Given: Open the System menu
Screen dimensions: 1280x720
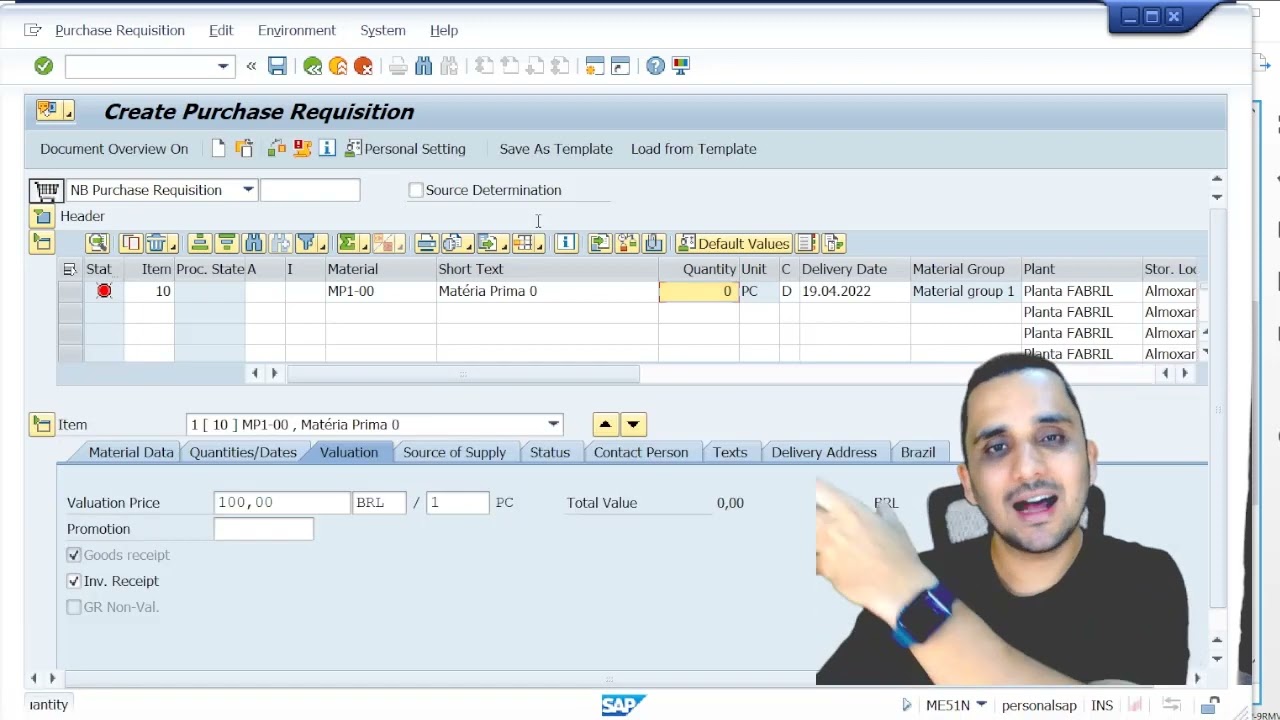Looking at the screenshot, I should (x=383, y=31).
